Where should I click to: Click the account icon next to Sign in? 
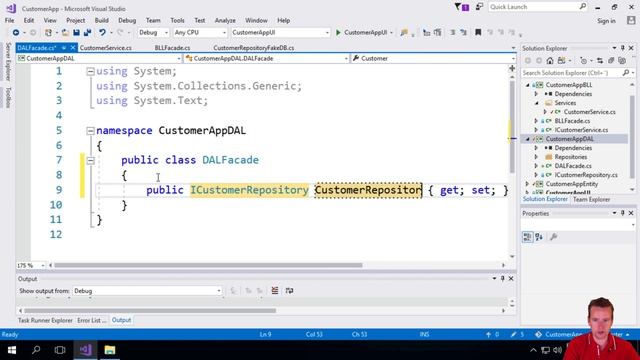(x=631, y=21)
